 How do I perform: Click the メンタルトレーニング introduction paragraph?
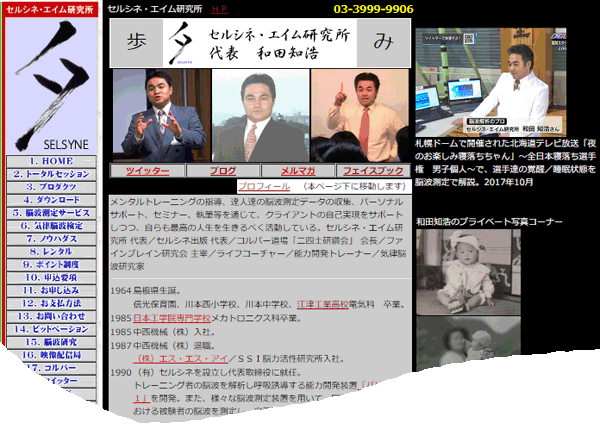[258, 234]
